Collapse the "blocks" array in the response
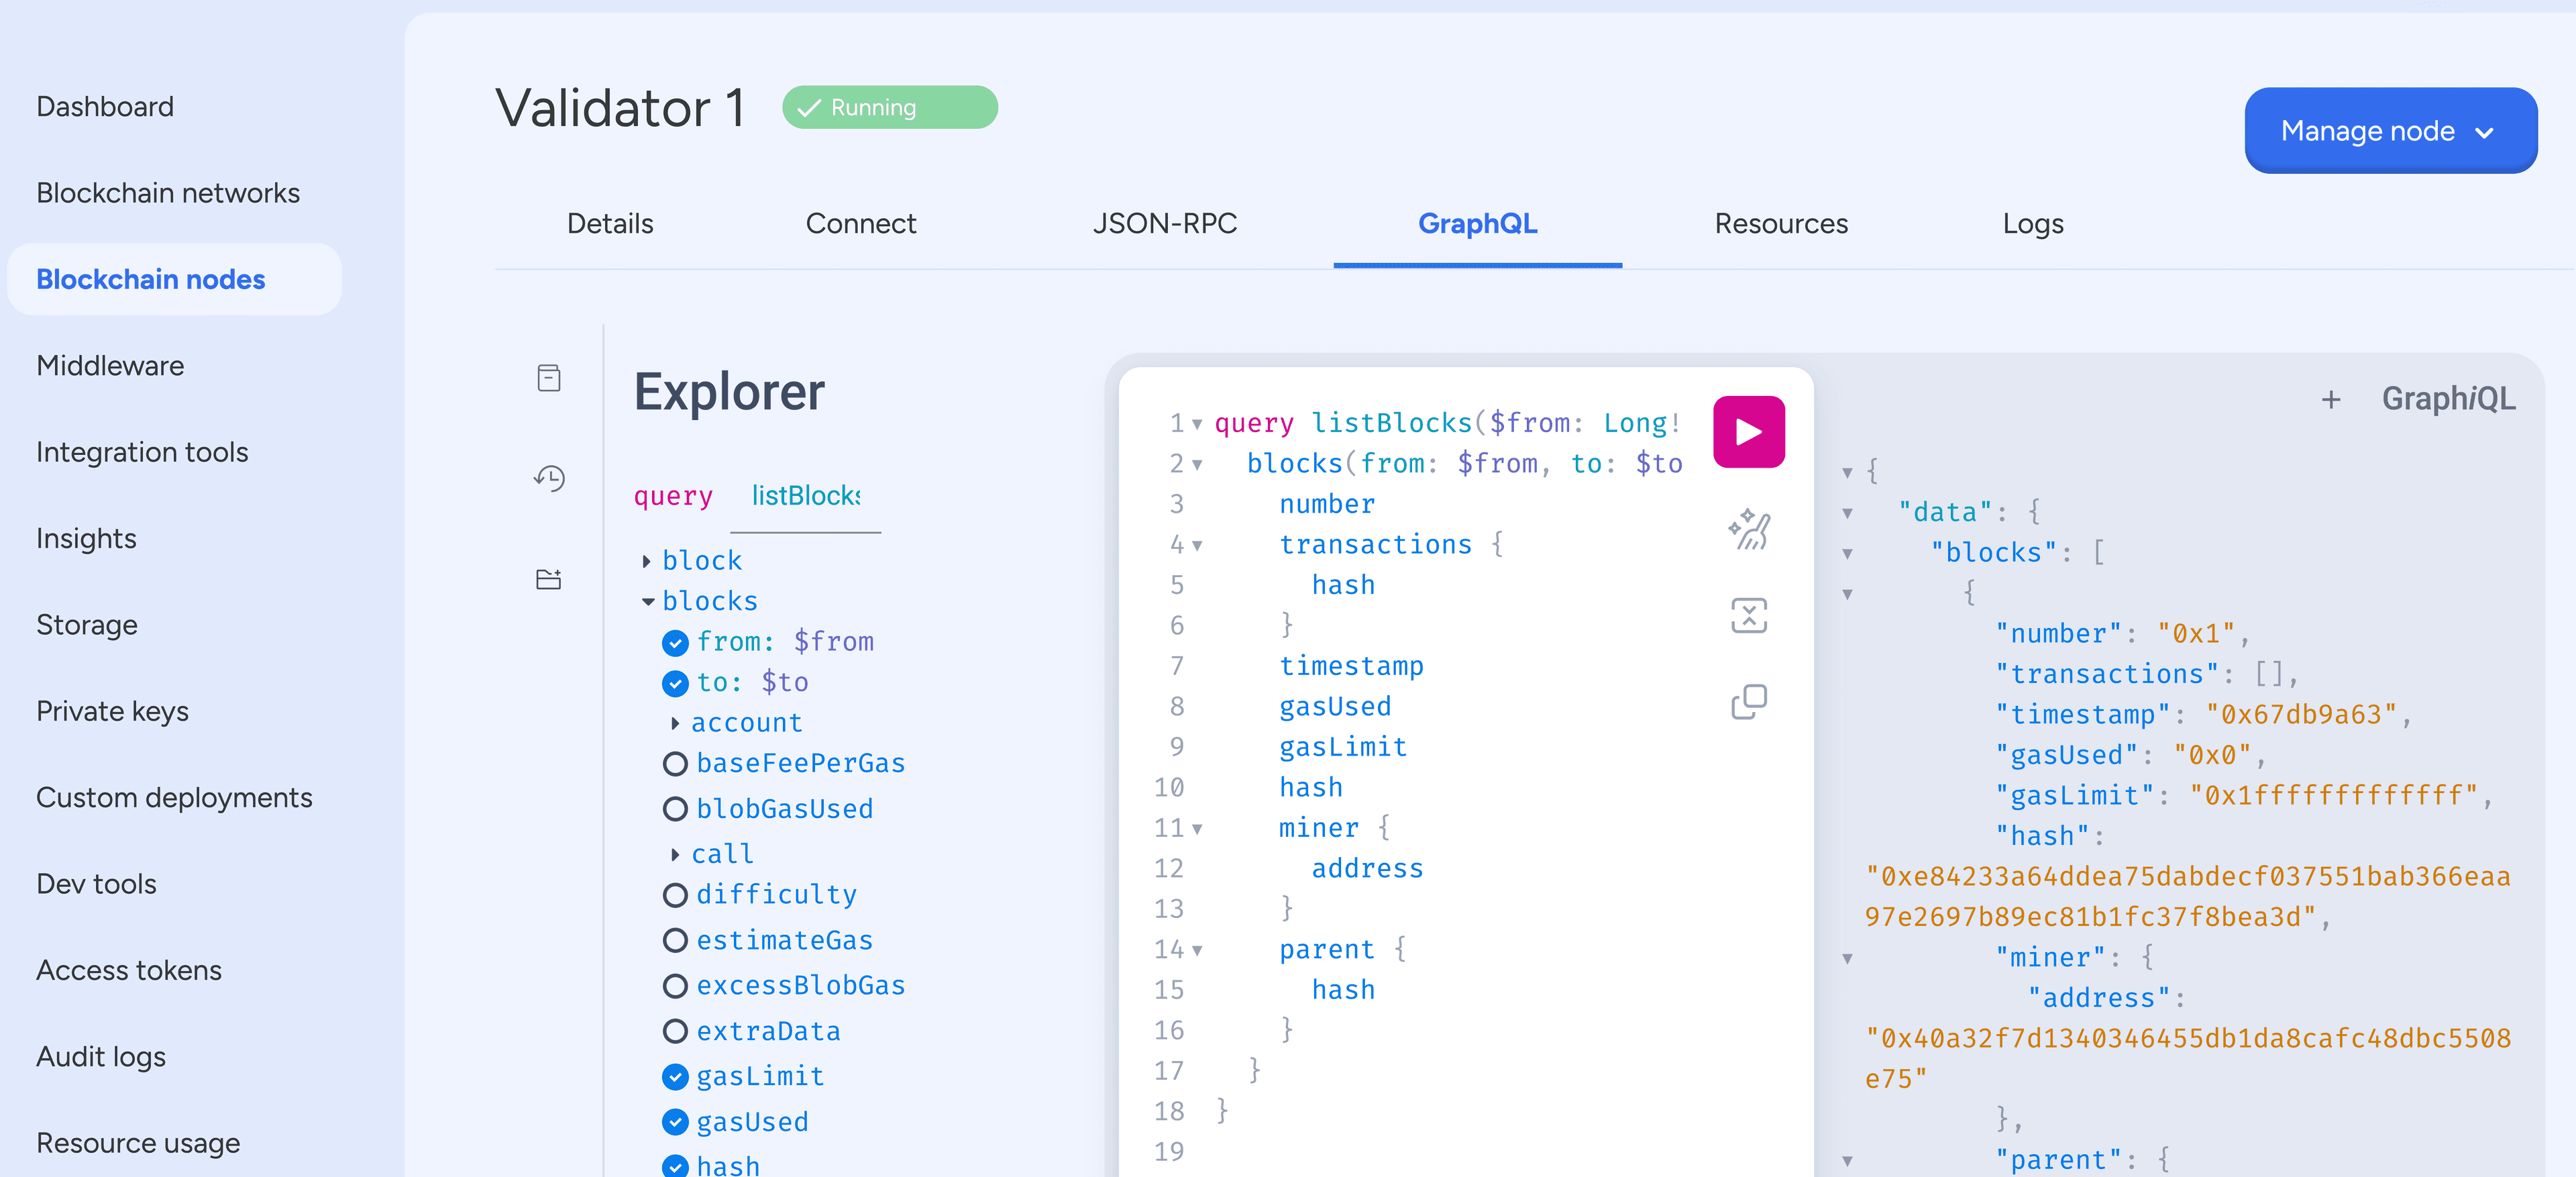This screenshot has width=2576, height=1177. 1847,554
